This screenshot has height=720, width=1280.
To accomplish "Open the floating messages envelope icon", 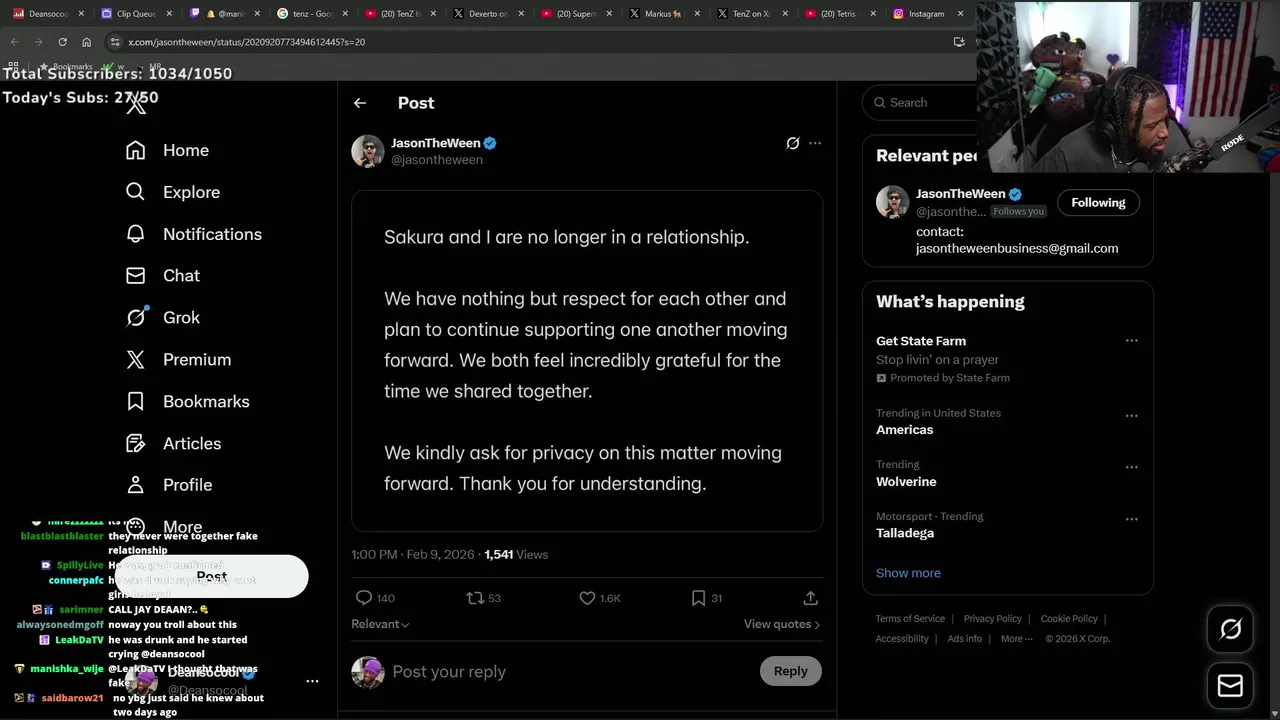I will pyautogui.click(x=1230, y=686).
